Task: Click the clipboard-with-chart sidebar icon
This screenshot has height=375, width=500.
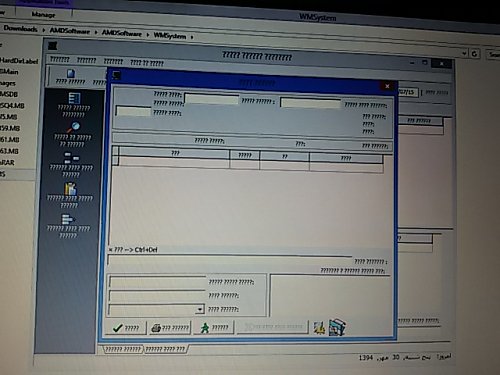Action: [x=70, y=195]
